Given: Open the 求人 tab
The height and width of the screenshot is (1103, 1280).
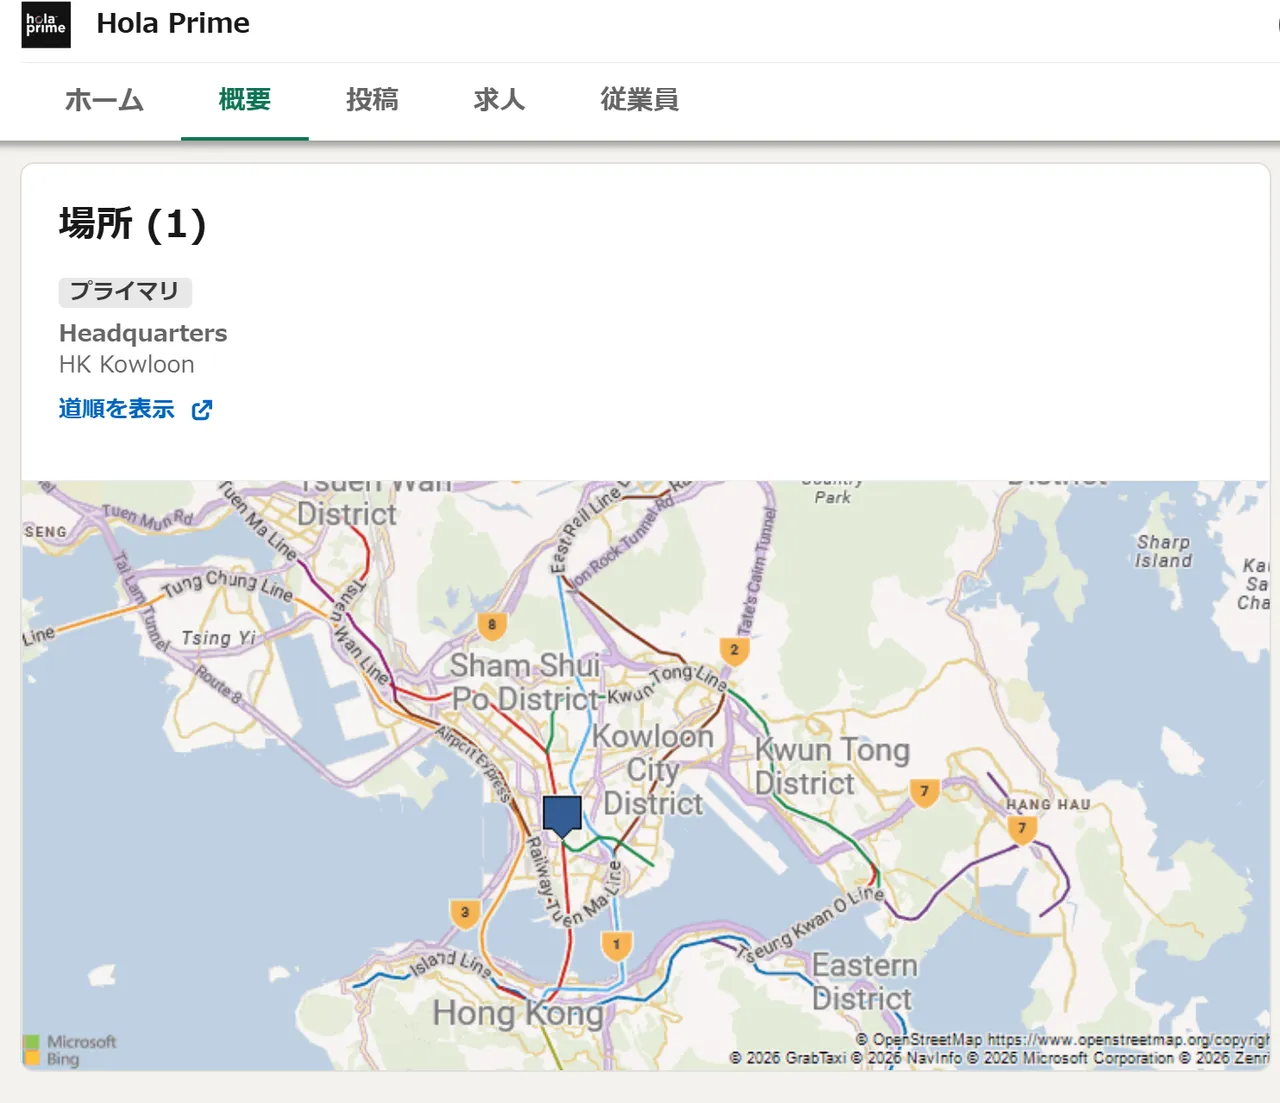Looking at the screenshot, I should click(x=499, y=100).
